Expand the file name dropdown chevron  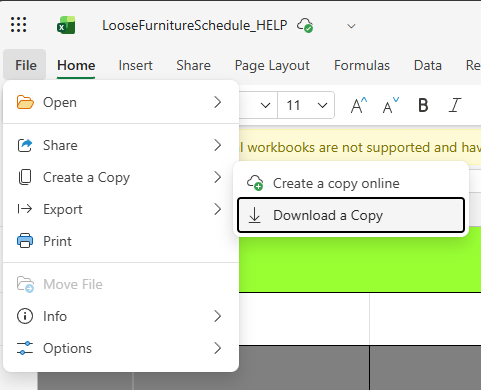pyautogui.click(x=351, y=26)
